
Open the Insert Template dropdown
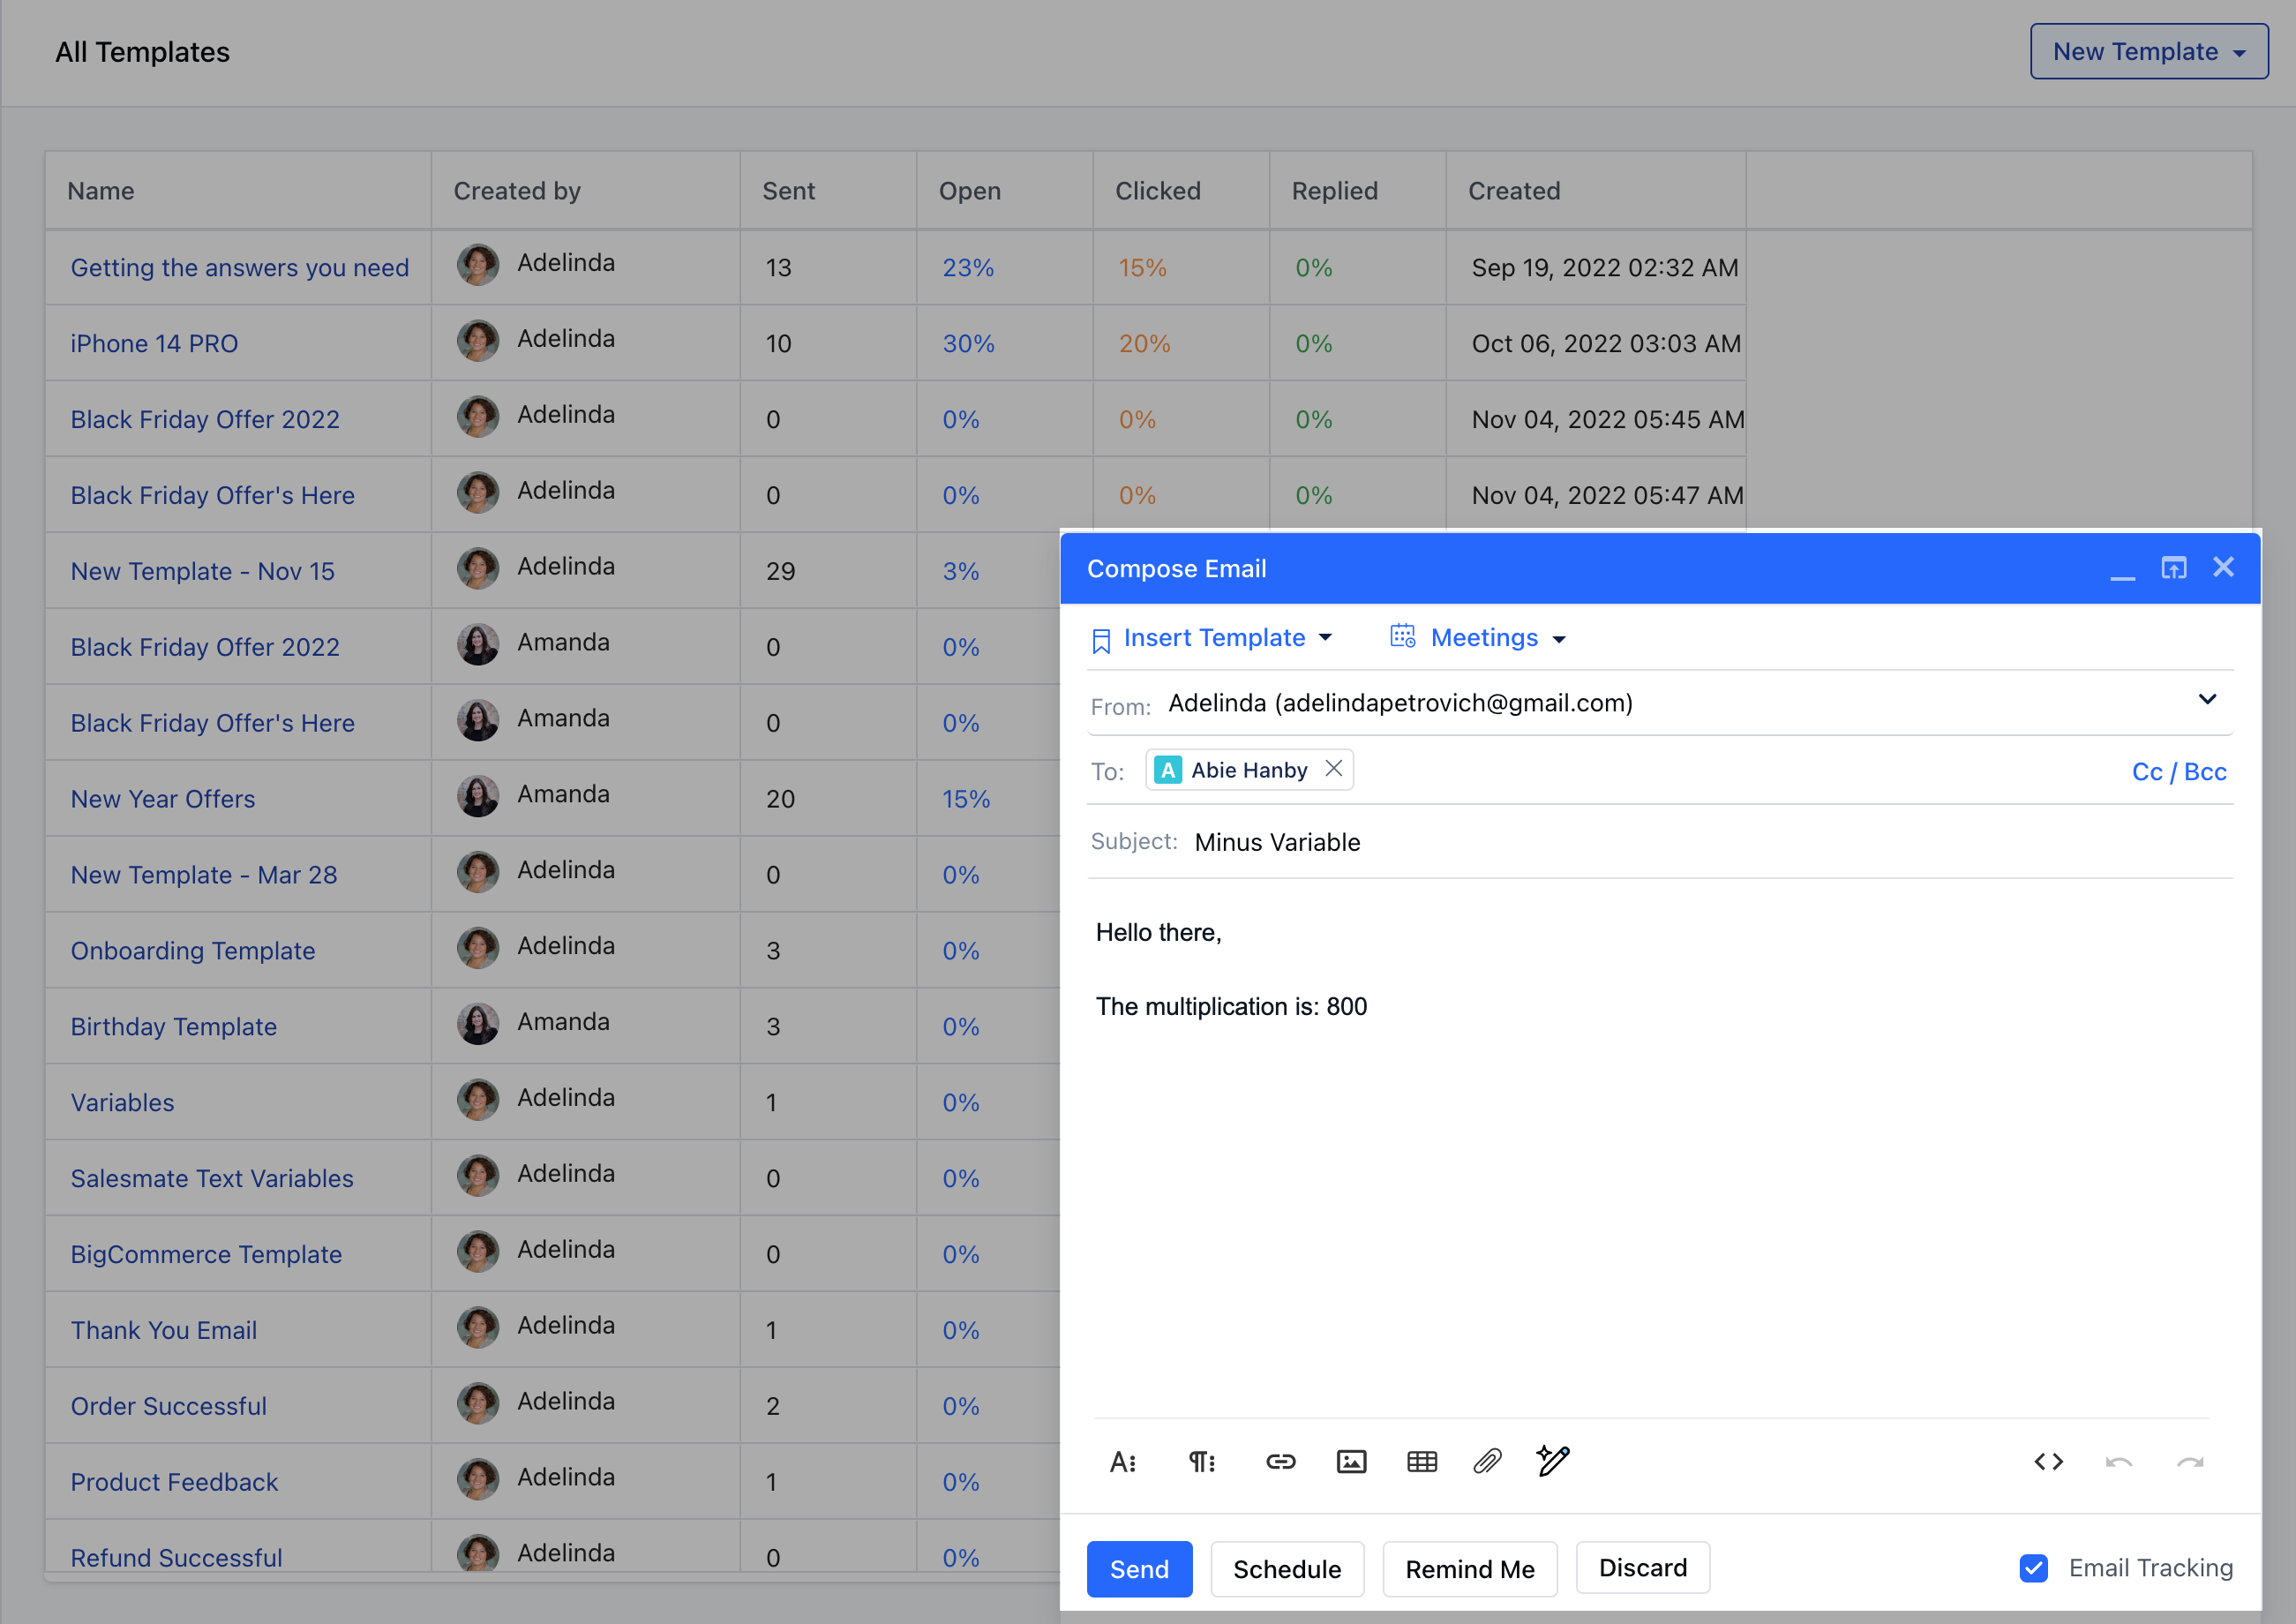click(x=1213, y=638)
